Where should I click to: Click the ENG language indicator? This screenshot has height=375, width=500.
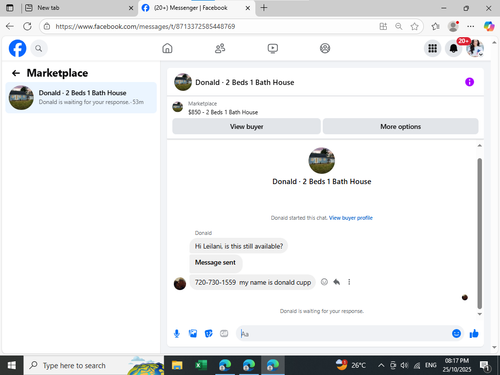click(431, 366)
